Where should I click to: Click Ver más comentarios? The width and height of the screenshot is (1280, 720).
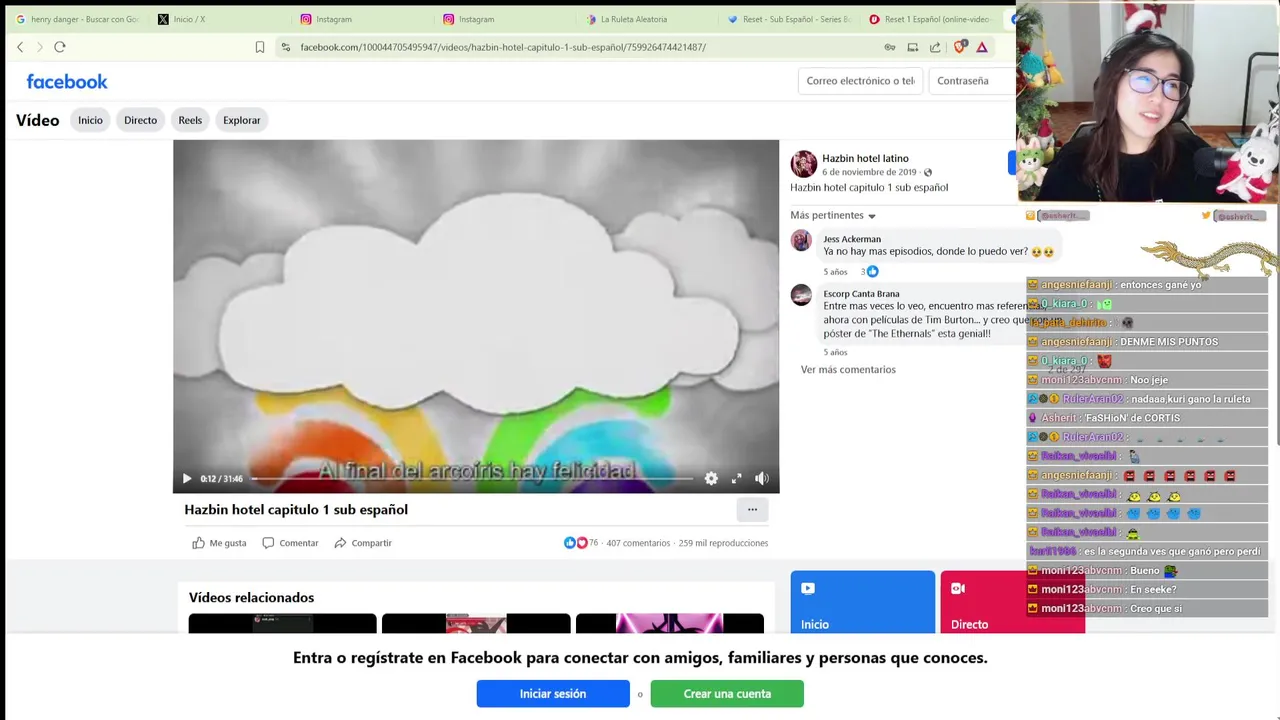[x=848, y=370]
